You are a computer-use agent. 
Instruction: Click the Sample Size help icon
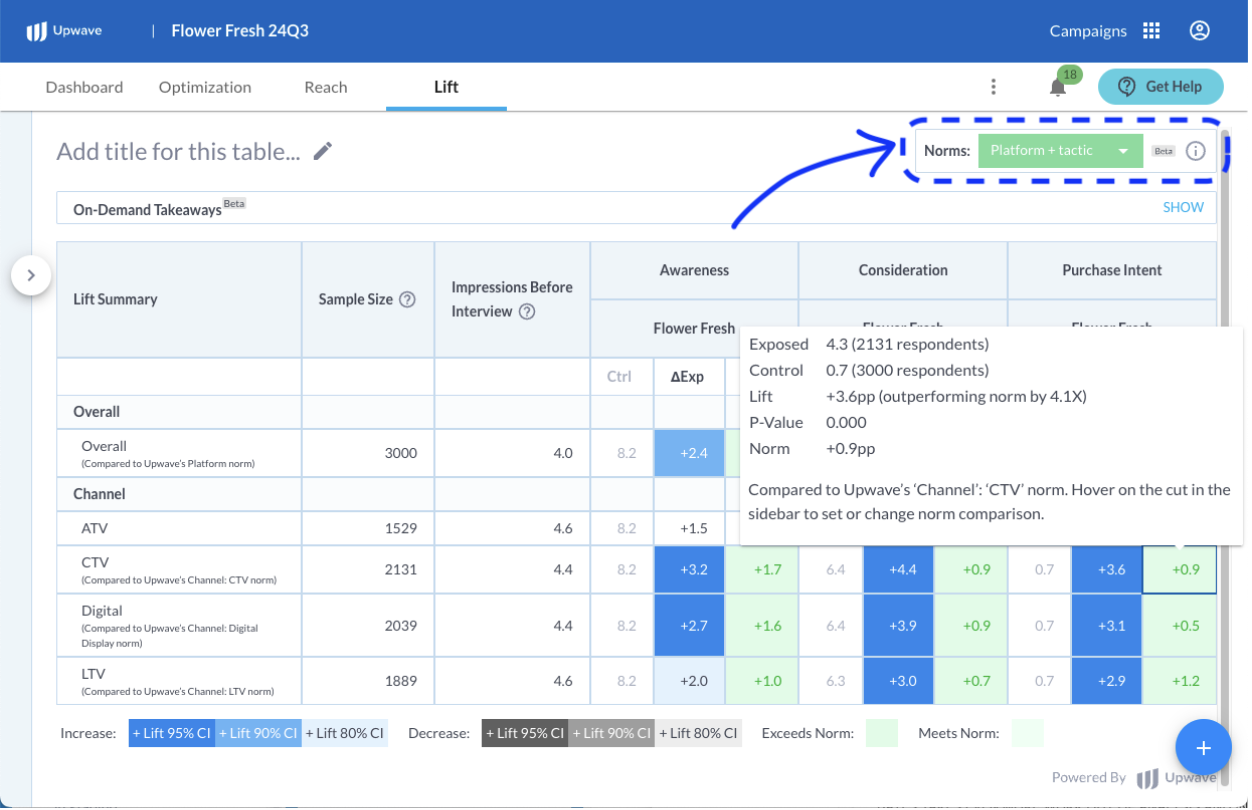[407, 299]
